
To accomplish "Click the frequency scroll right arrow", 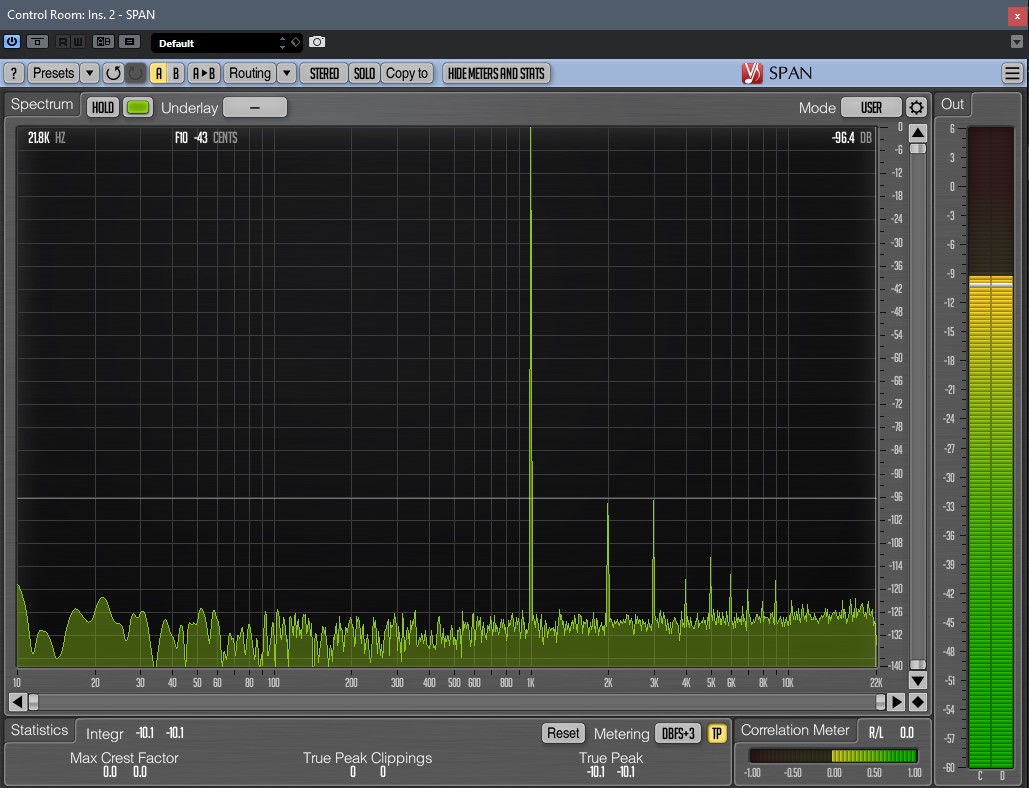I will 896,702.
